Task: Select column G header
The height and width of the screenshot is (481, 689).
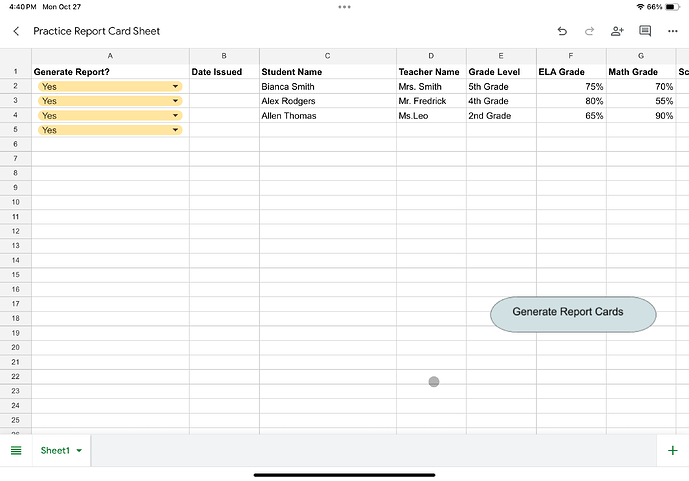Action: click(641, 56)
